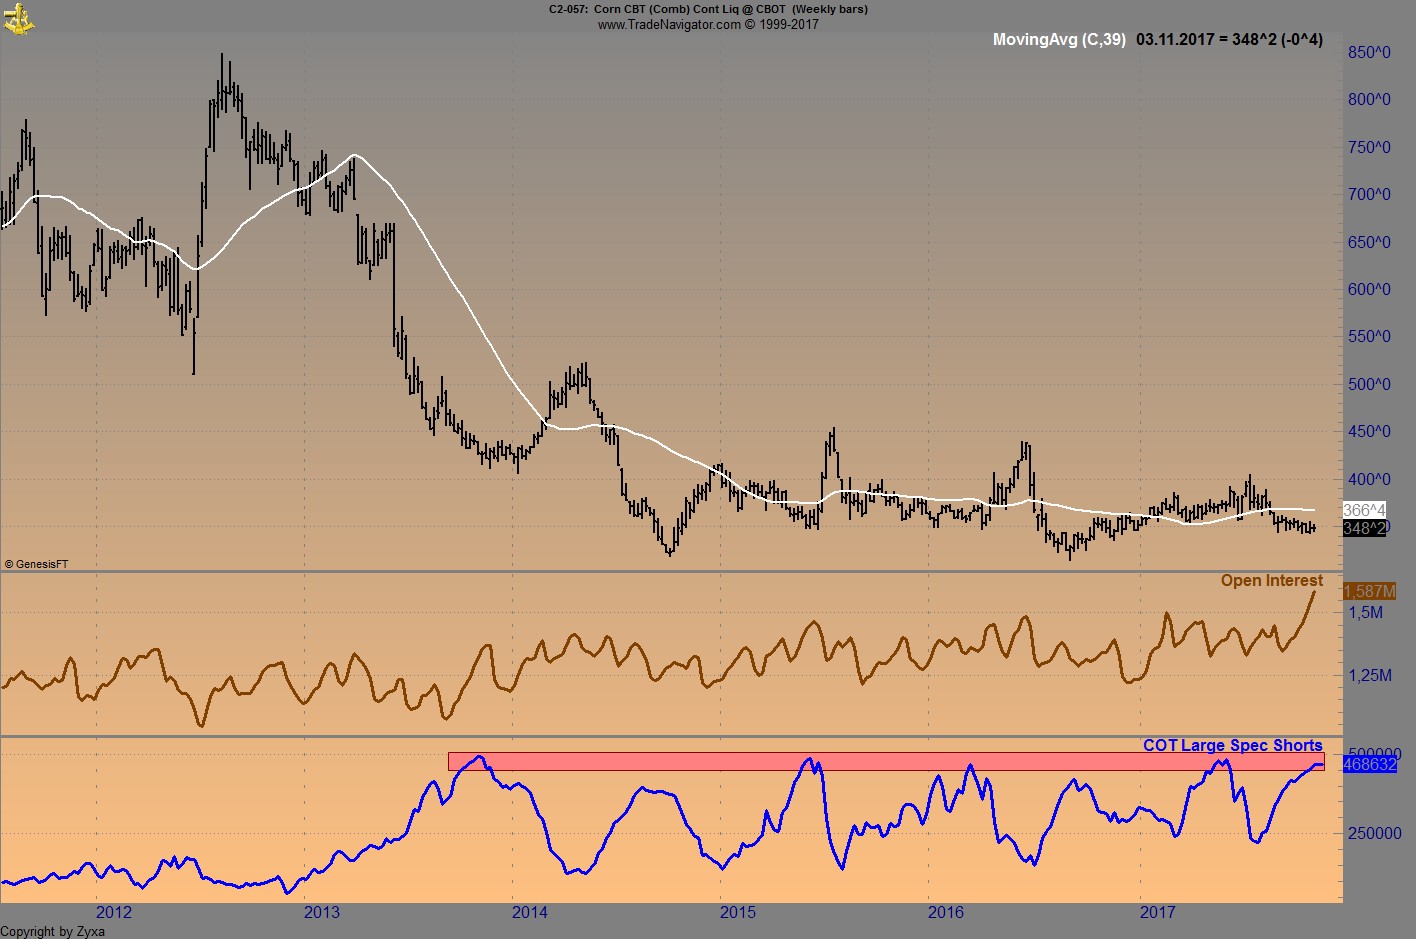Click the COT Large Spec Shorts label
This screenshot has width=1416, height=939.
[1232, 745]
